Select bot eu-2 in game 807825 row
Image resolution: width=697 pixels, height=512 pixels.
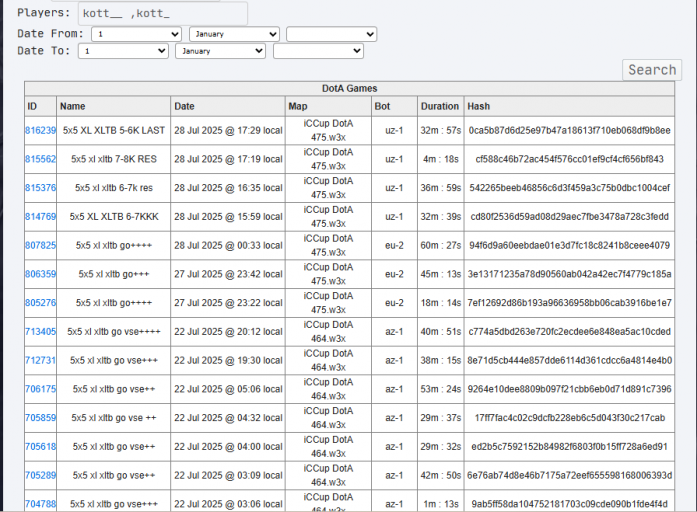(x=394, y=245)
